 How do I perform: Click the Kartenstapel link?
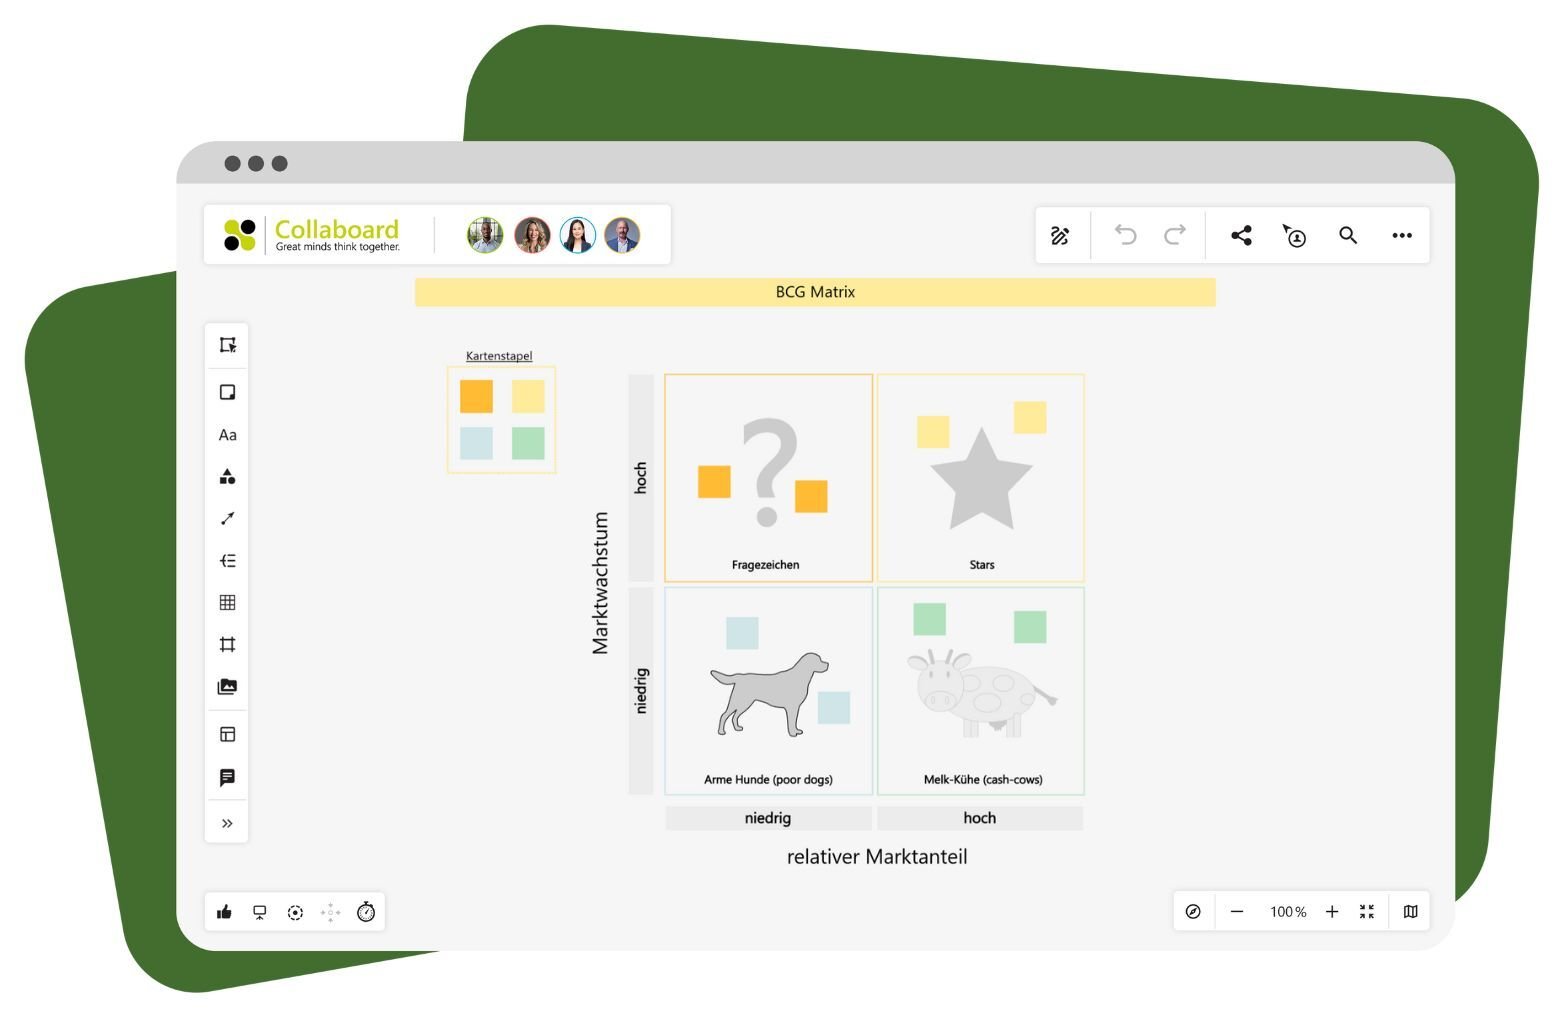click(x=499, y=356)
